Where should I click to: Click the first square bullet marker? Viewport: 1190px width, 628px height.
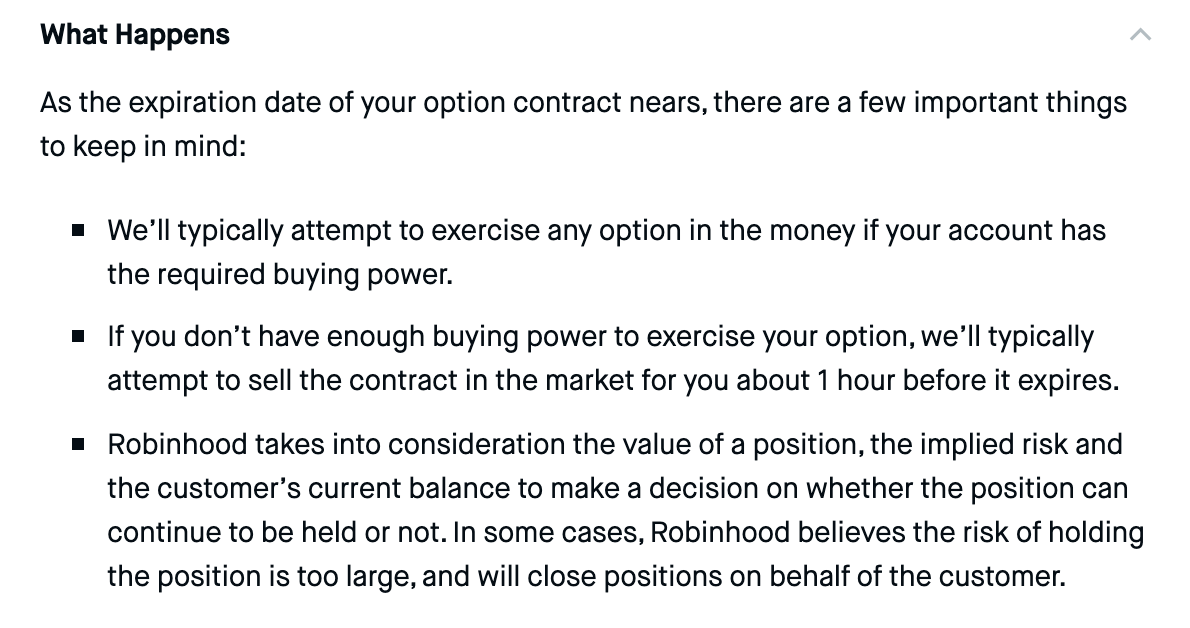[x=78, y=230]
